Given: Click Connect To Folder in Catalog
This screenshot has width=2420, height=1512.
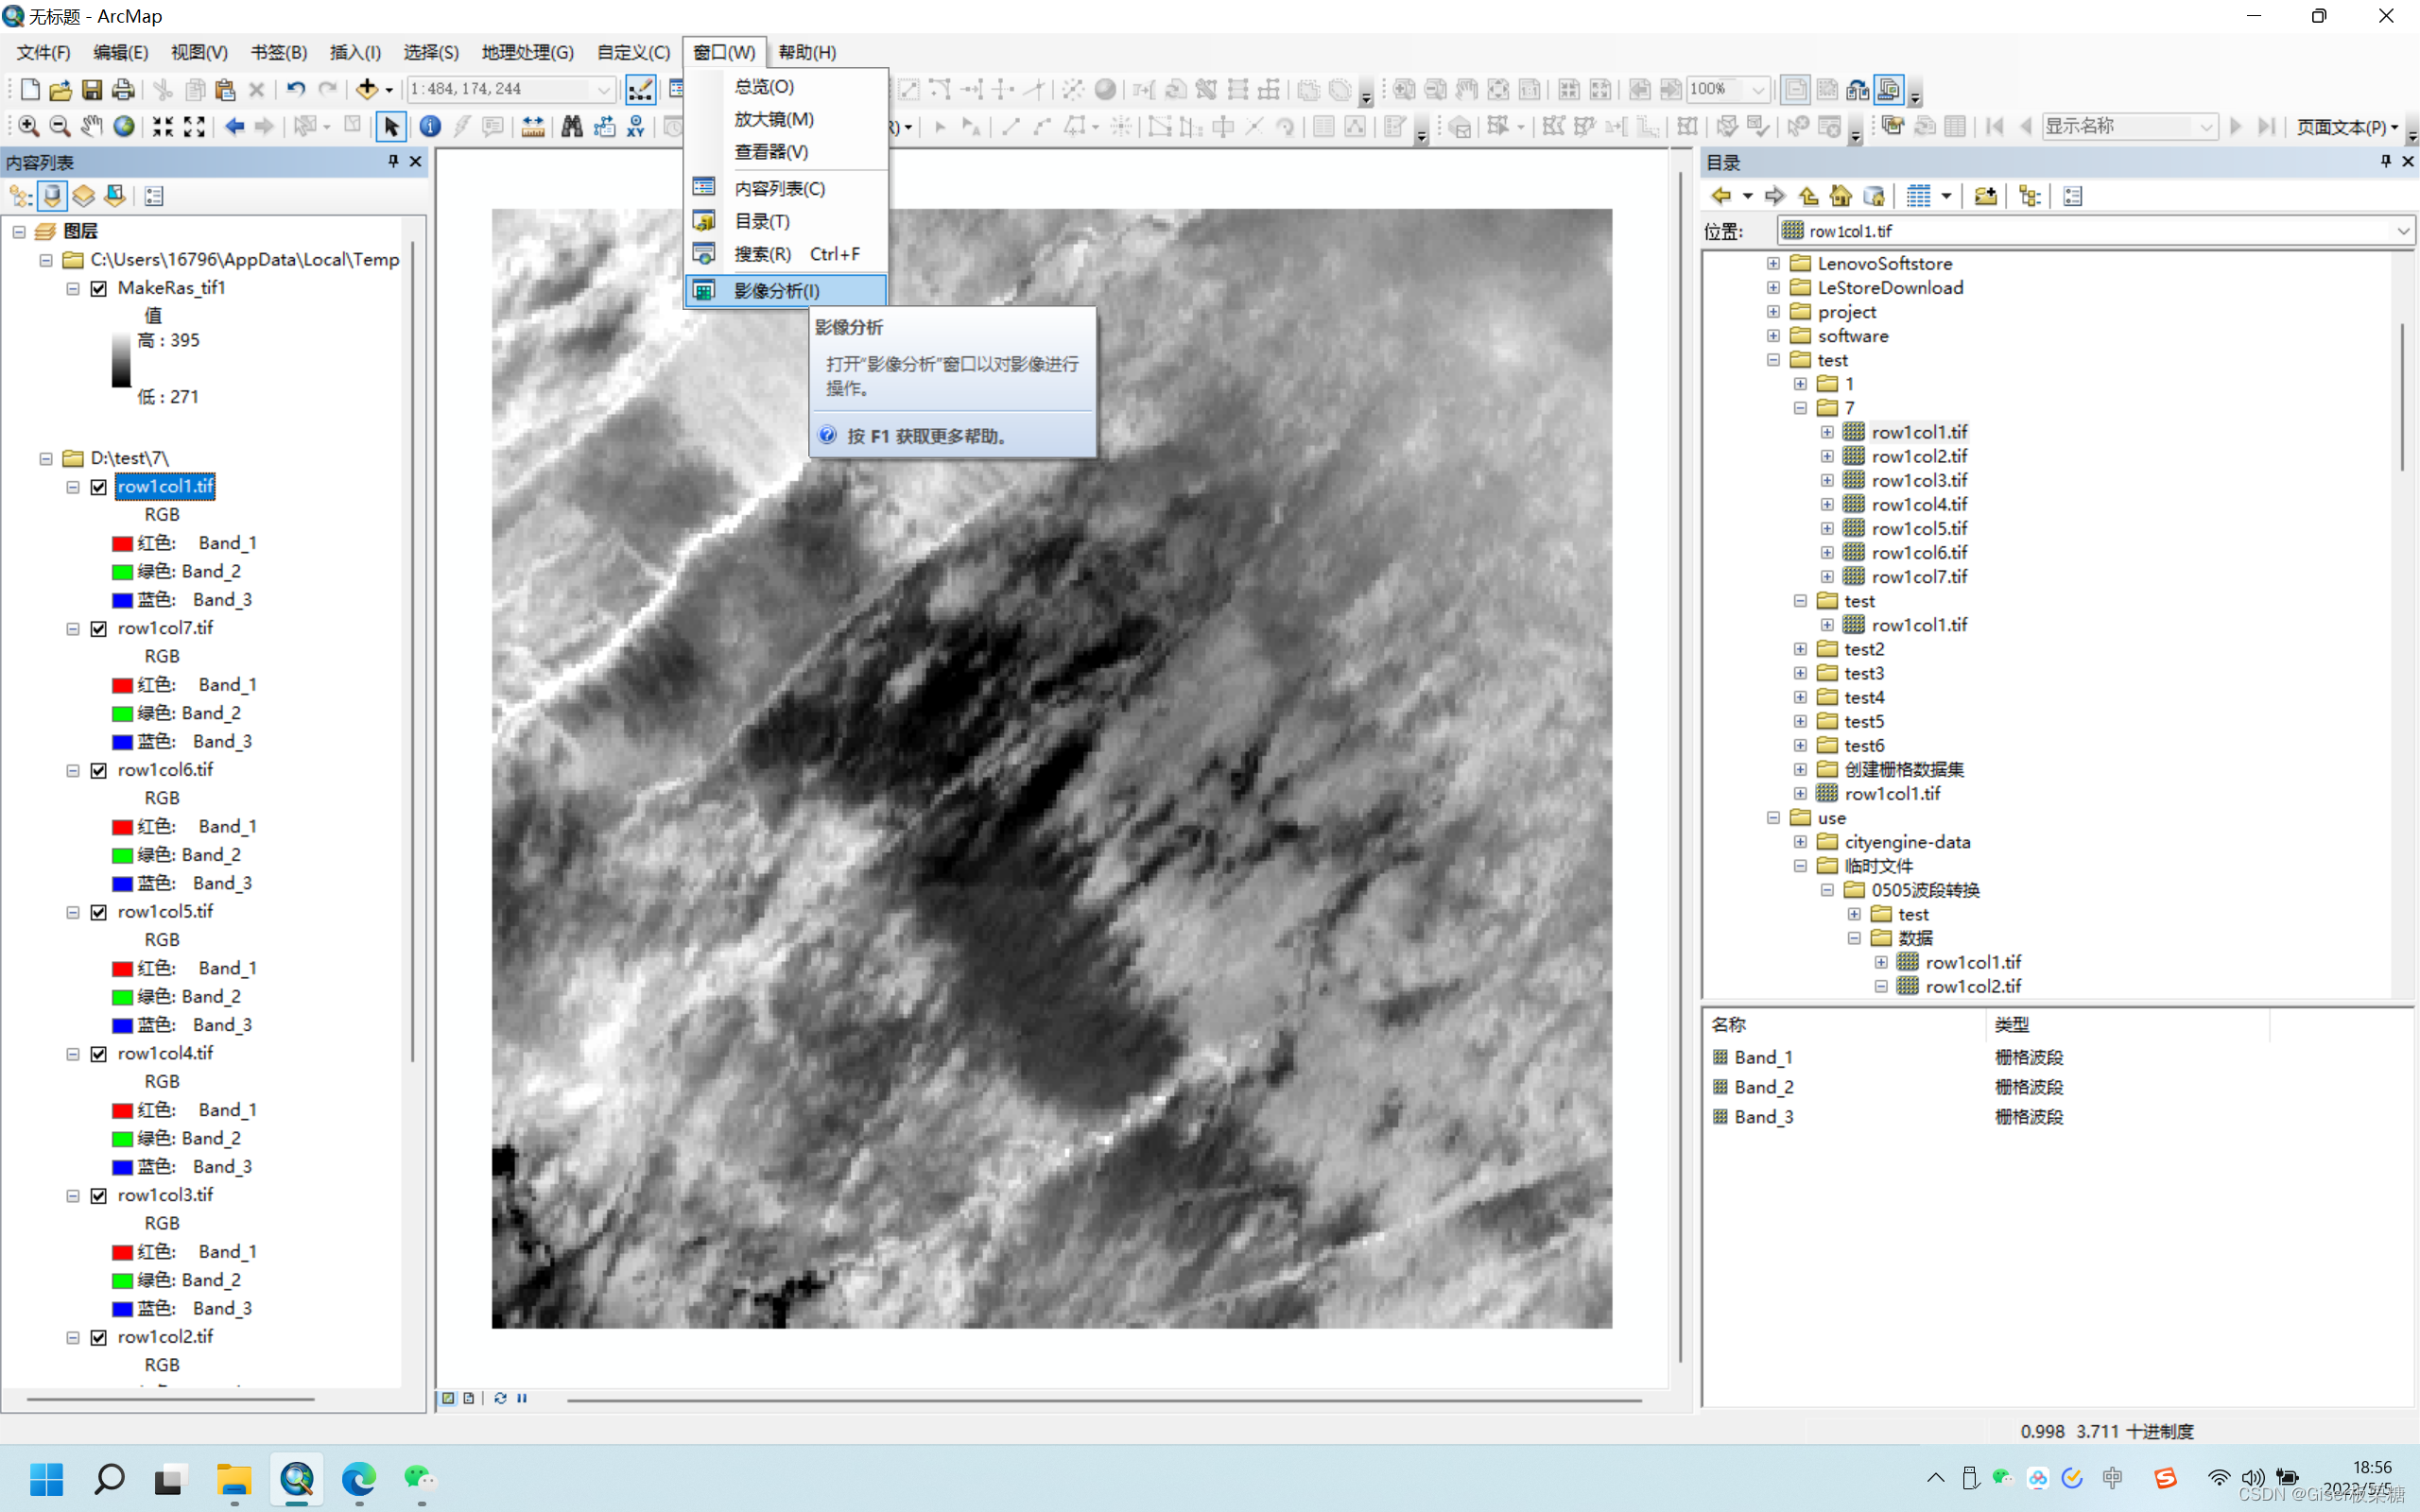Looking at the screenshot, I should point(1985,196).
